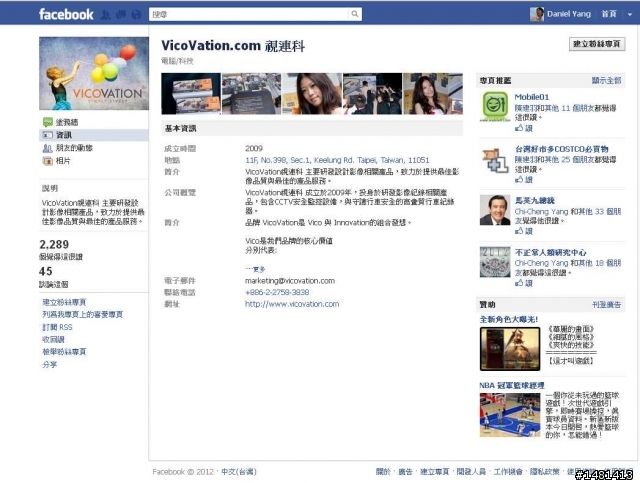The image size is (640, 483).
Task: Click the 訂閱 RSS link
Action: 57,327
